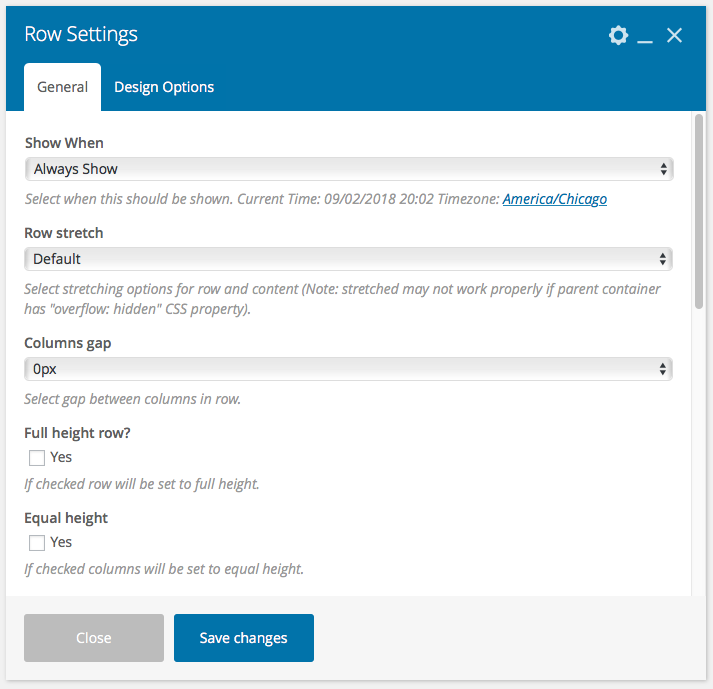Image resolution: width=713 pixels, height=689 pixels.
Task: Expand the Show When dropdown
Action: pos(348,169)
